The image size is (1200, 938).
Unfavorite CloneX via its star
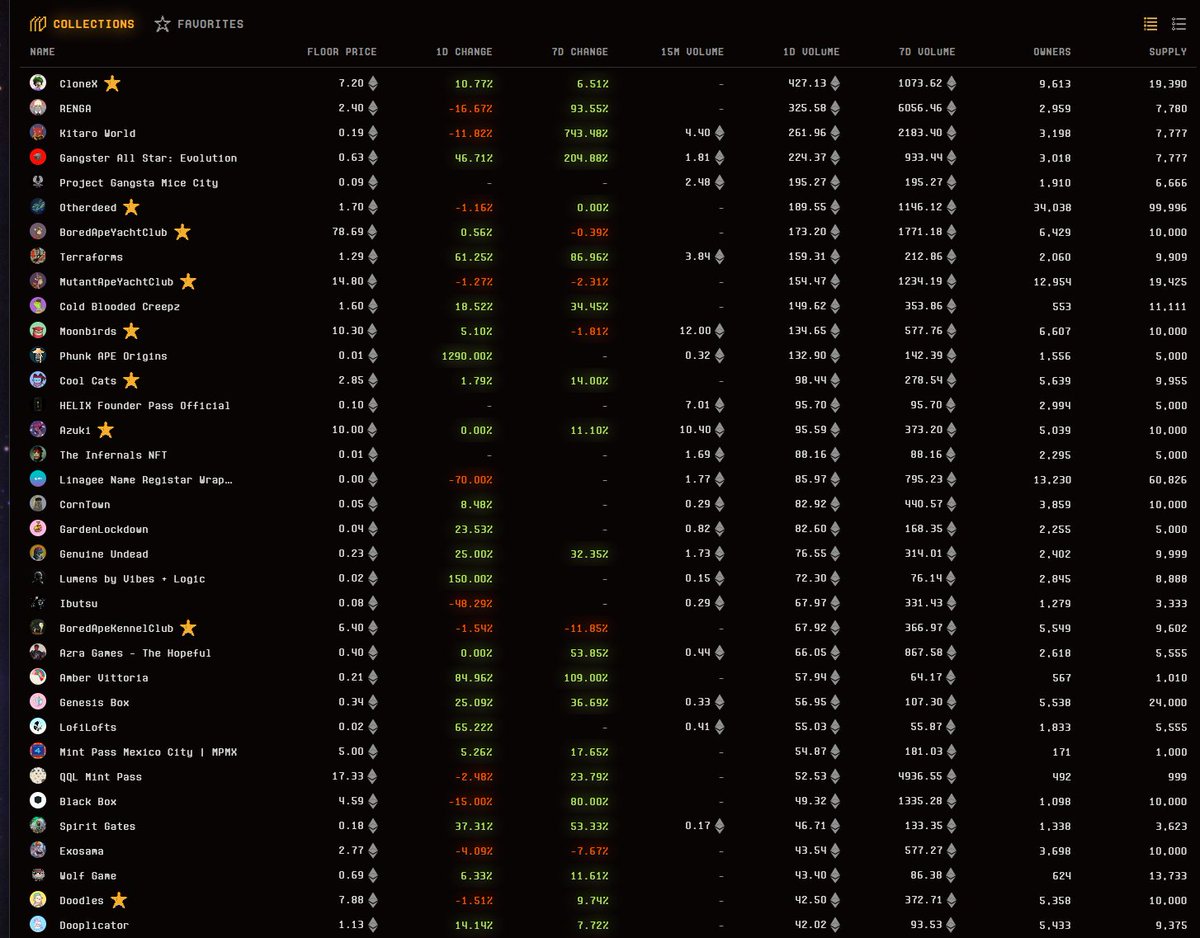click(112, 83)
